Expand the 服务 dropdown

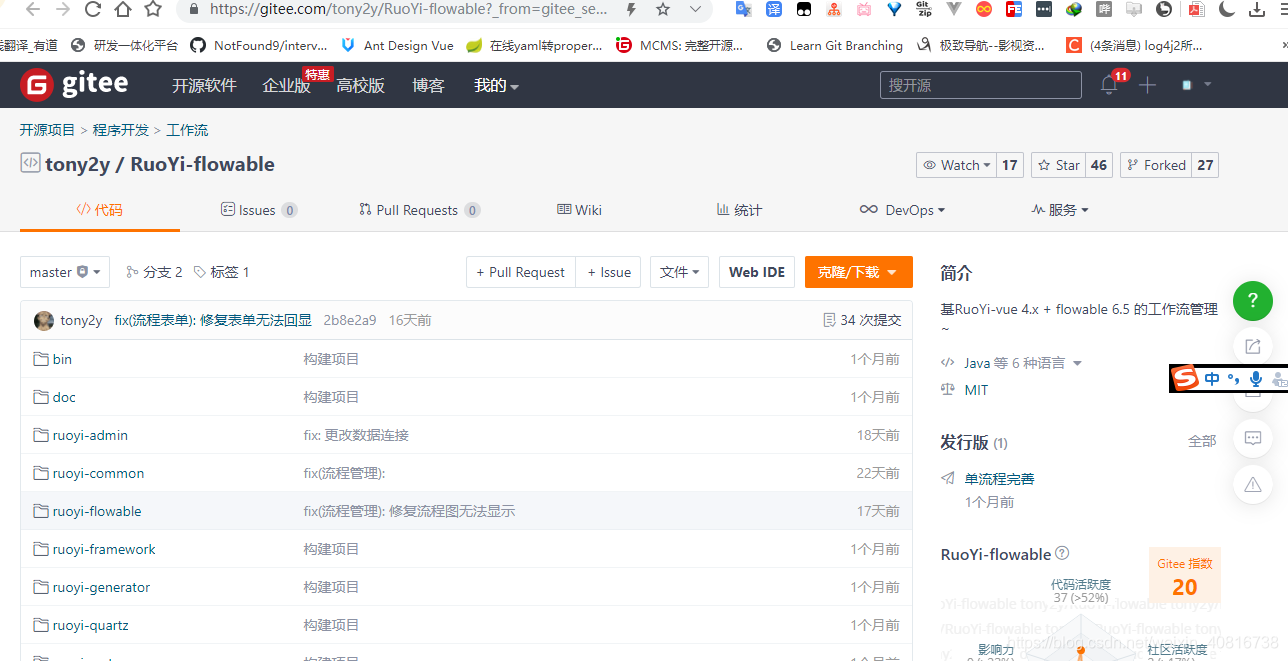coord(1059,210)
